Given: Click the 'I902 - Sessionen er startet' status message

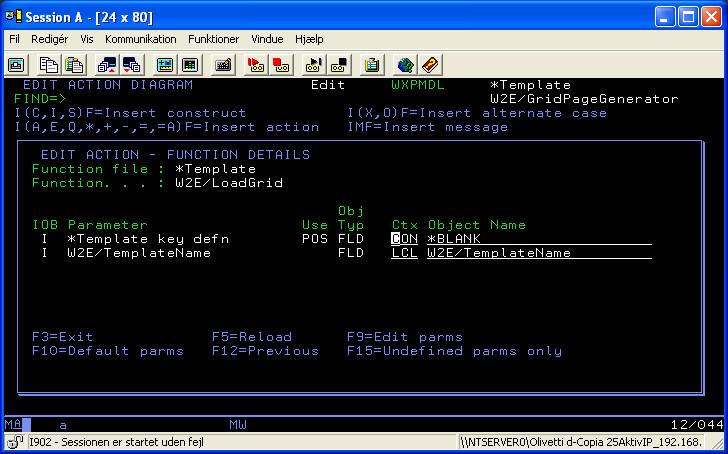Looking at the screenshot, I should point(116,442).
